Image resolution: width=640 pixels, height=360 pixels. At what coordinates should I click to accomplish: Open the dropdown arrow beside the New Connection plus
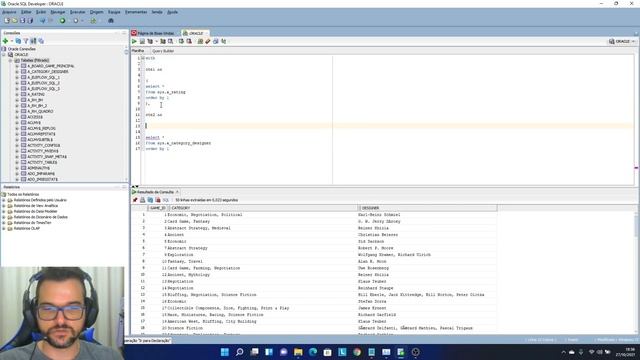[x=11, y=41]
